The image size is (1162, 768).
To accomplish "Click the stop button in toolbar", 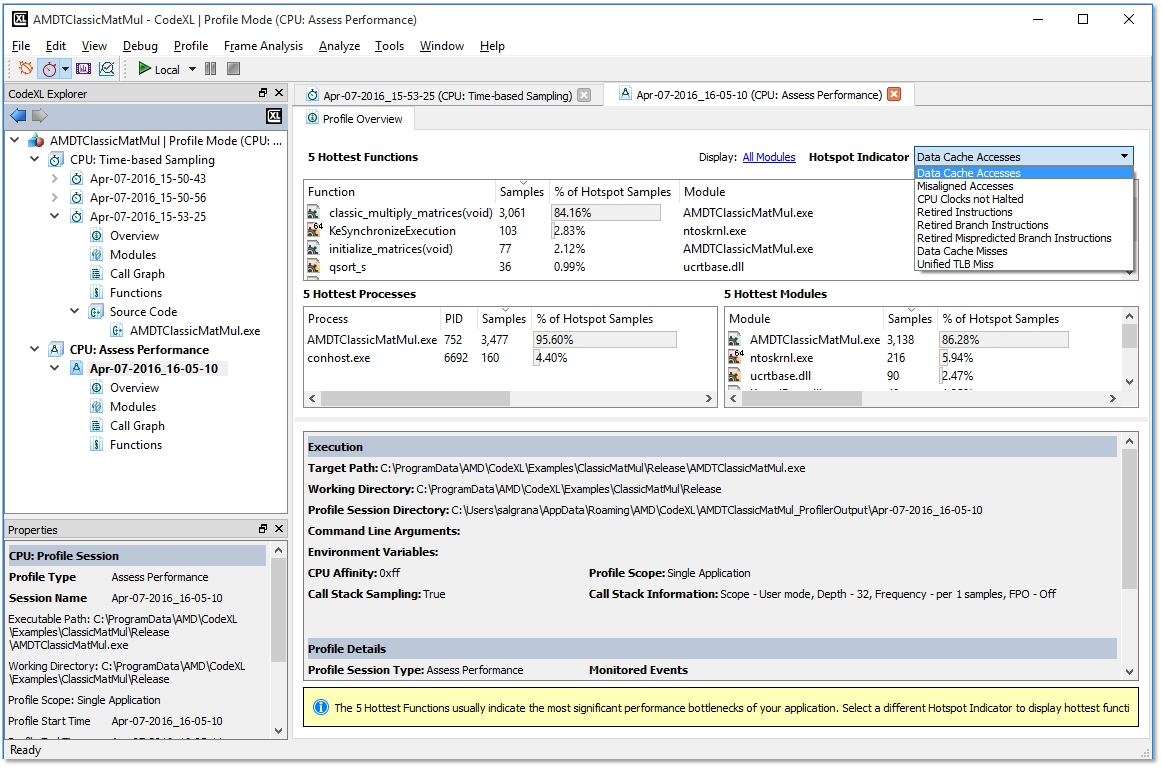I will pos(233,69).
